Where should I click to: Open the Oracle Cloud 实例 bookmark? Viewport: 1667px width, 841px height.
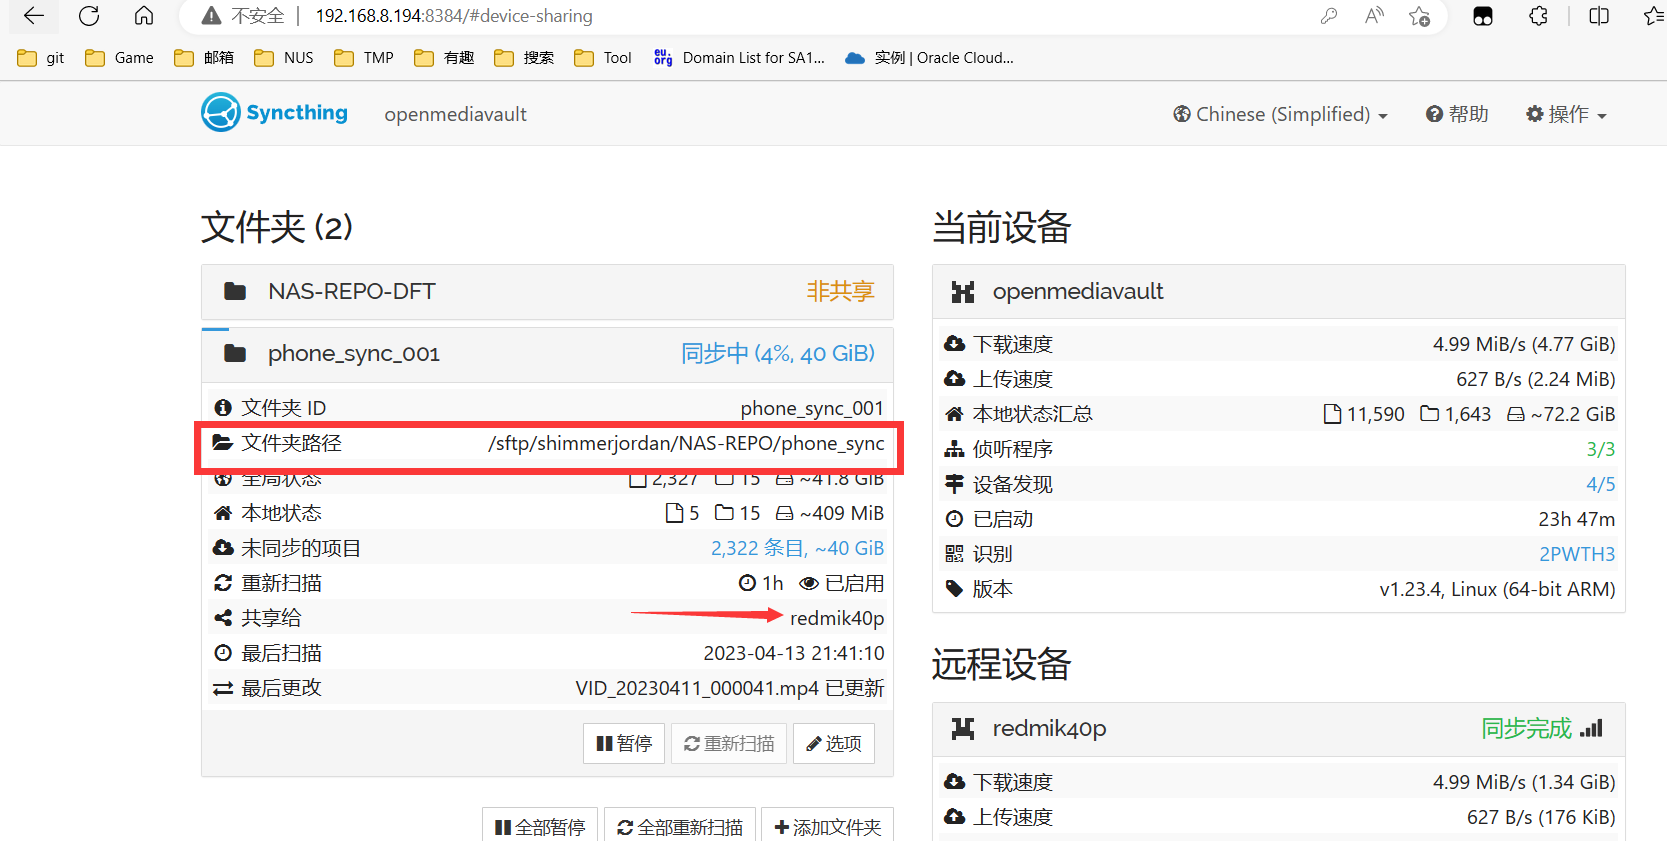(929, 58)
